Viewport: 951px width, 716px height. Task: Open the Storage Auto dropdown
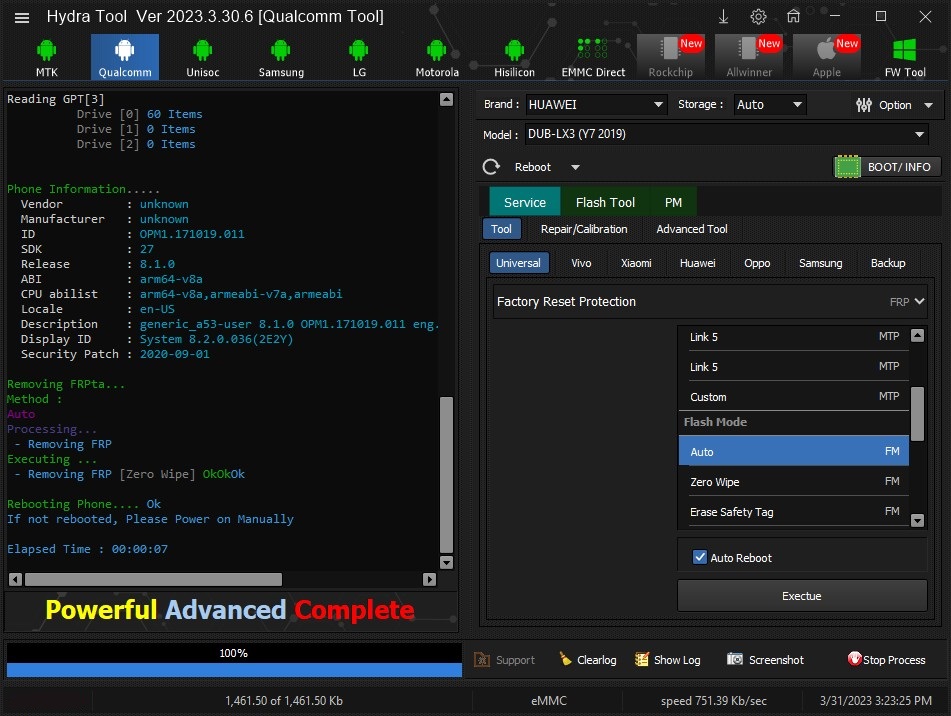point(770,104)
